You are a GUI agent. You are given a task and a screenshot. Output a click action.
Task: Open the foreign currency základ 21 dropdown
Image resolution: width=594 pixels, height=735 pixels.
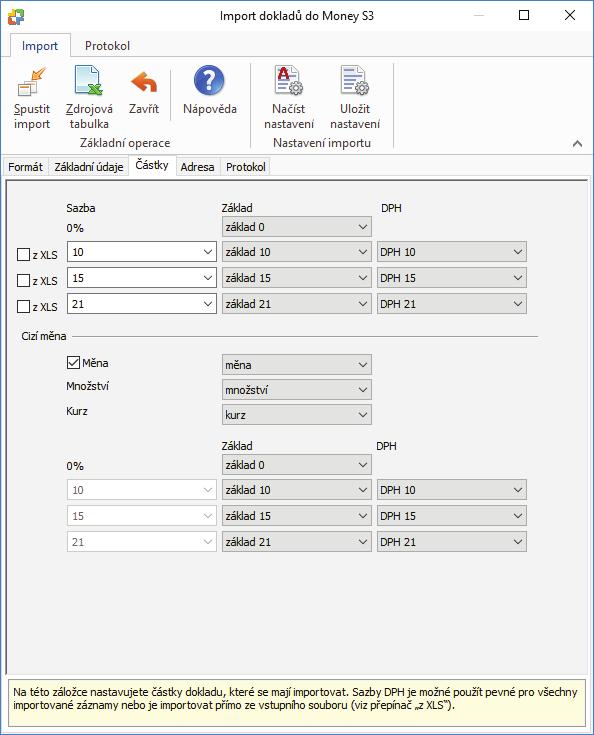(297, 542)
